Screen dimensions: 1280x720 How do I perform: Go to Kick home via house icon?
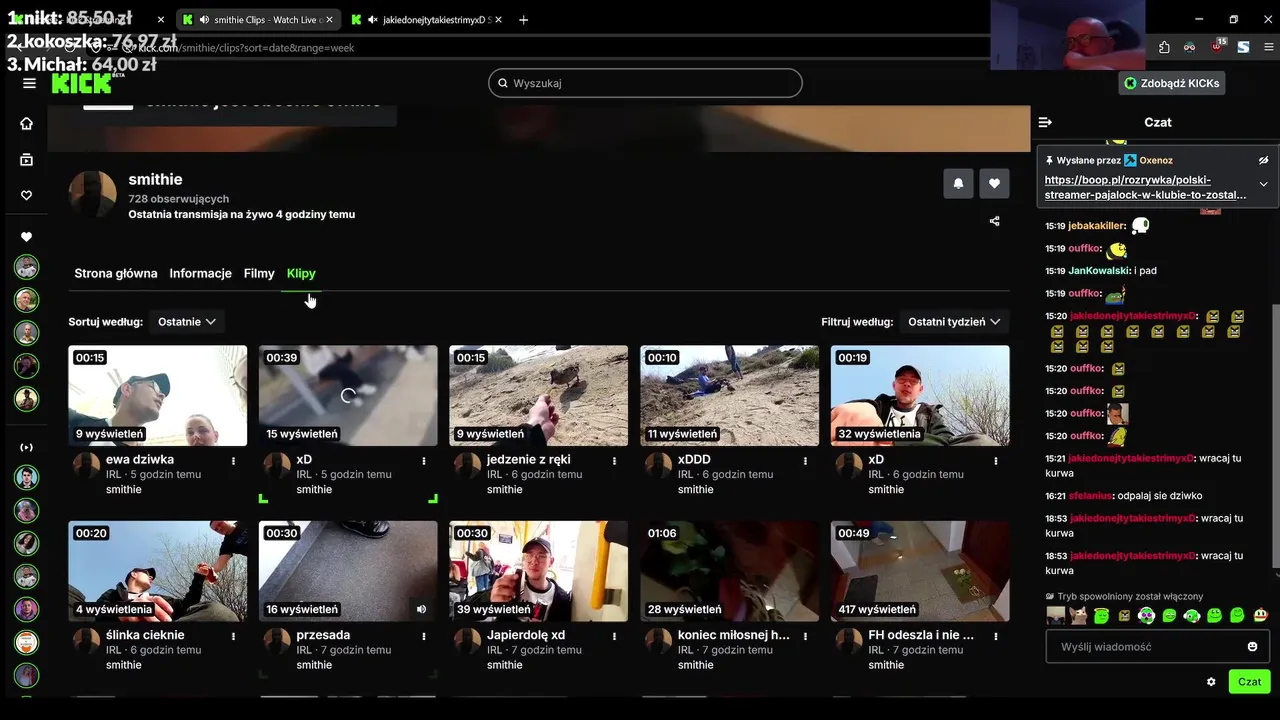(27, 123)
